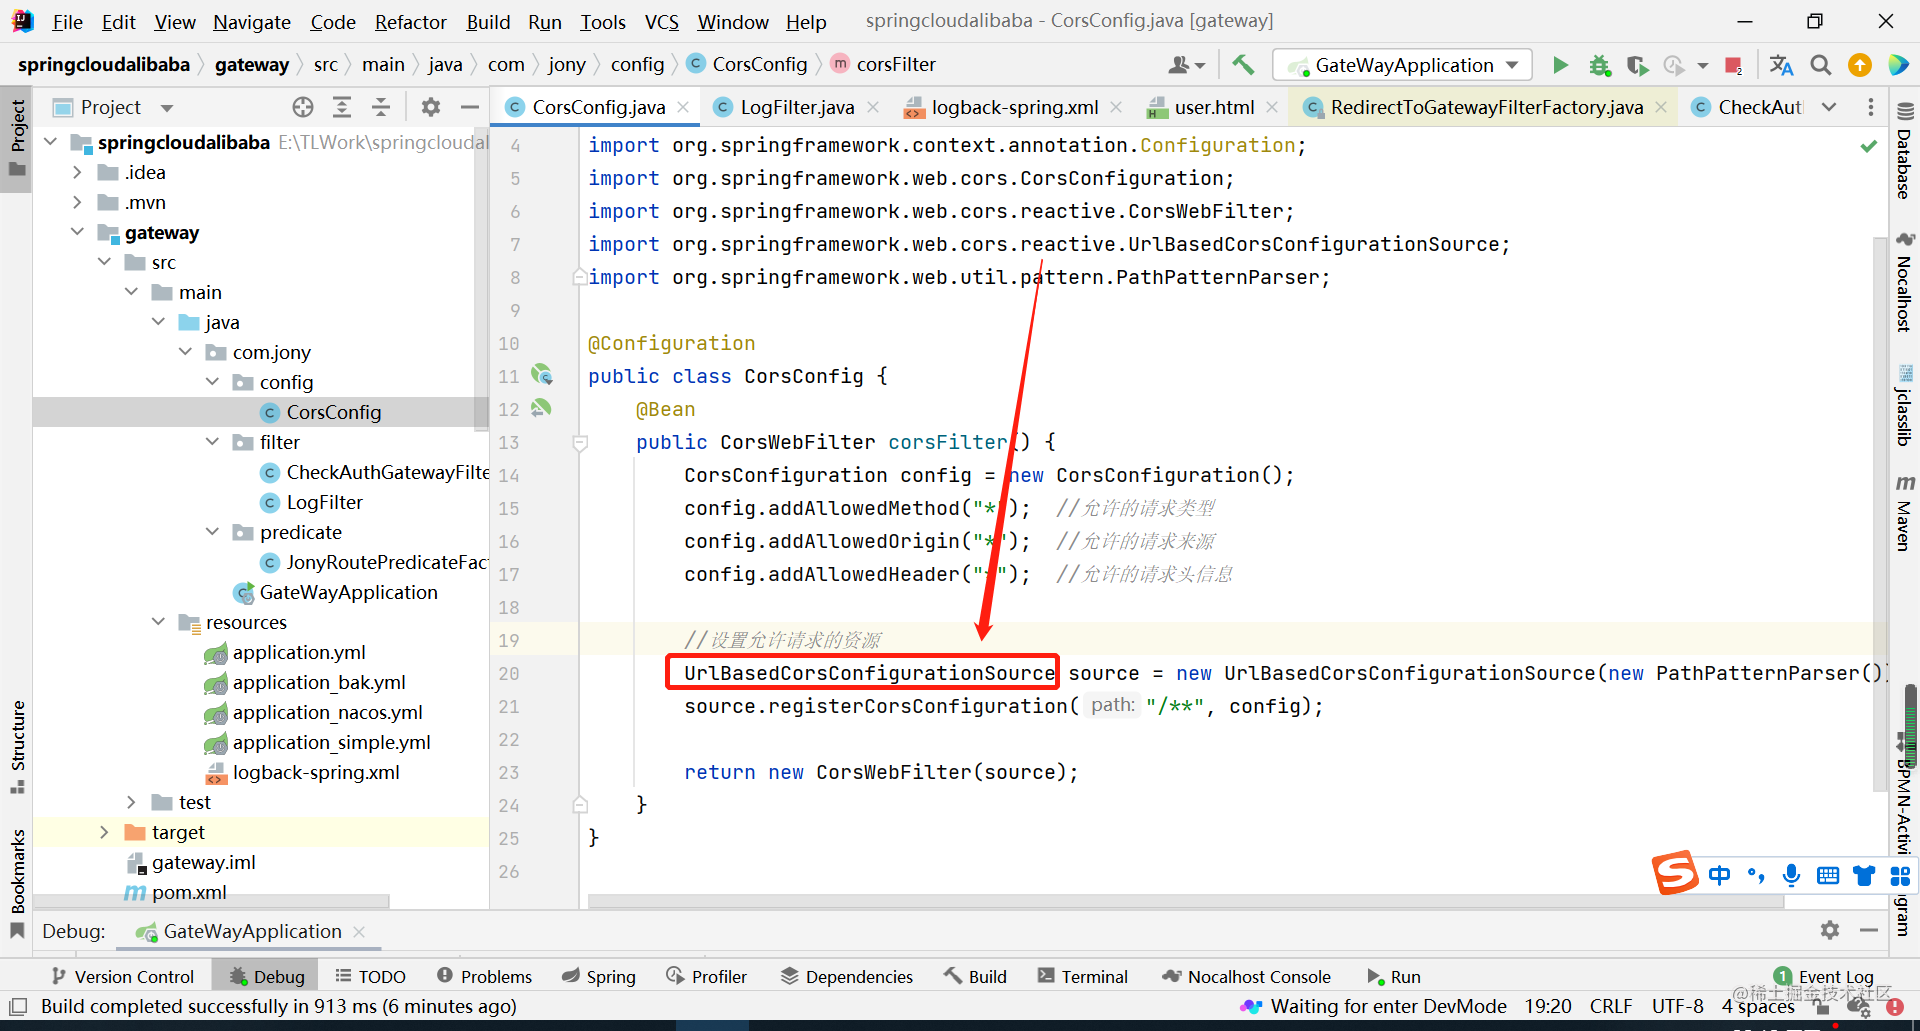Open the Terminal tool window
Screen dimensions: 1920x1031
pyautogui.click(x=1083, y=976)
